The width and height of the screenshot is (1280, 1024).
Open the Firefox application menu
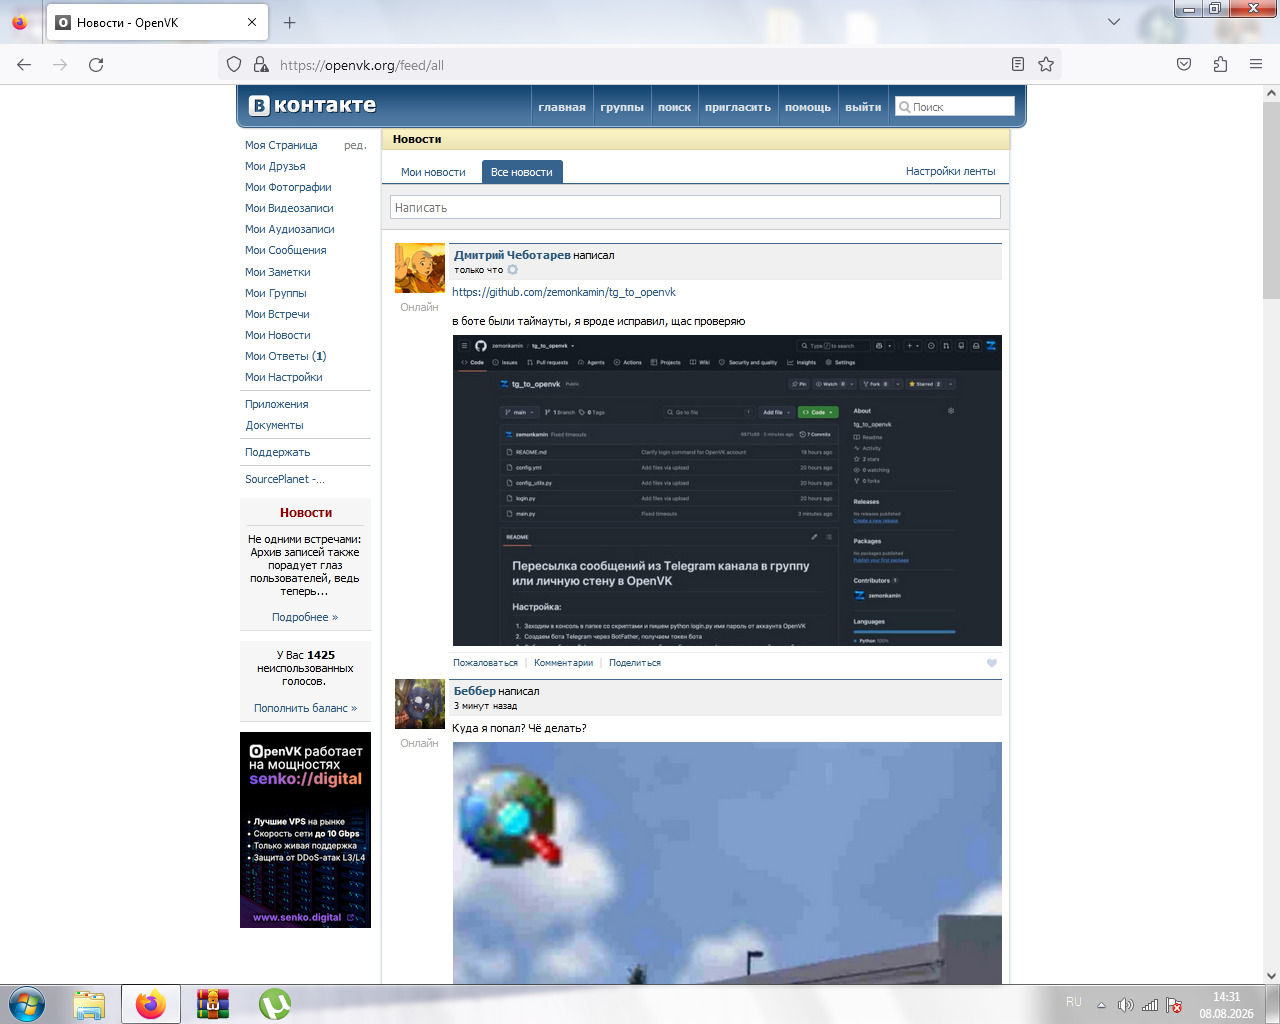pos(1256,64)
